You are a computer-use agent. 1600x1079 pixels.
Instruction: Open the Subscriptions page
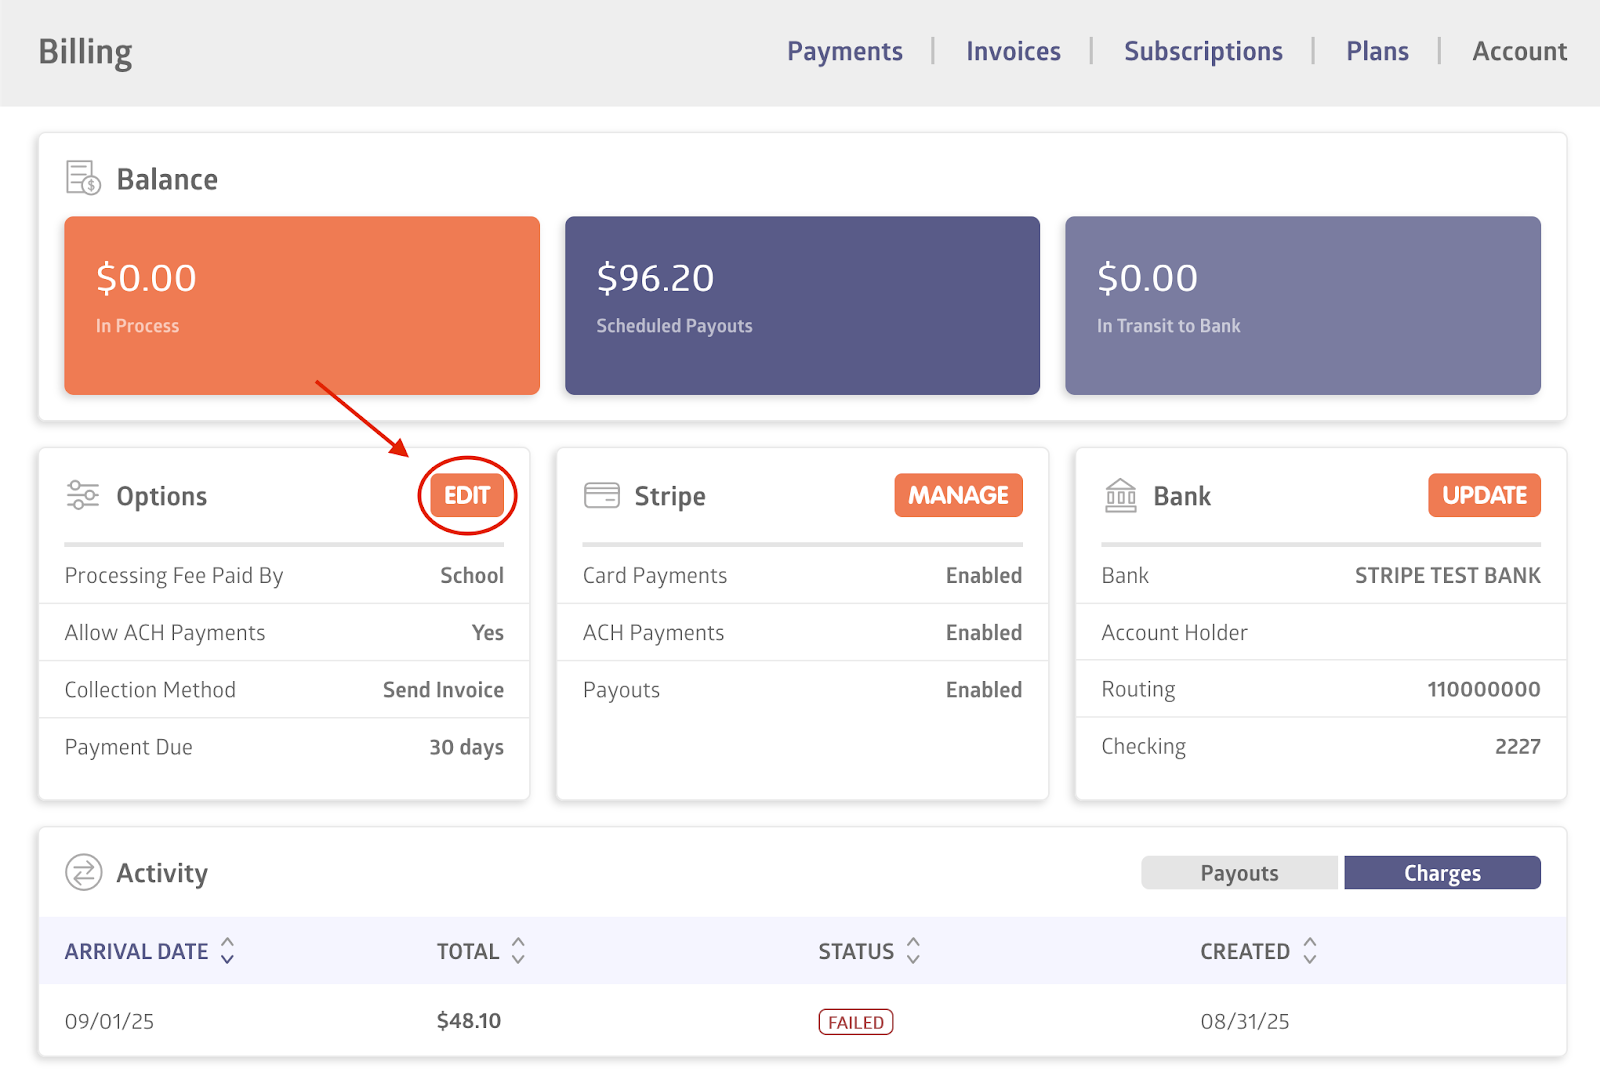(x=1203, y=51)
